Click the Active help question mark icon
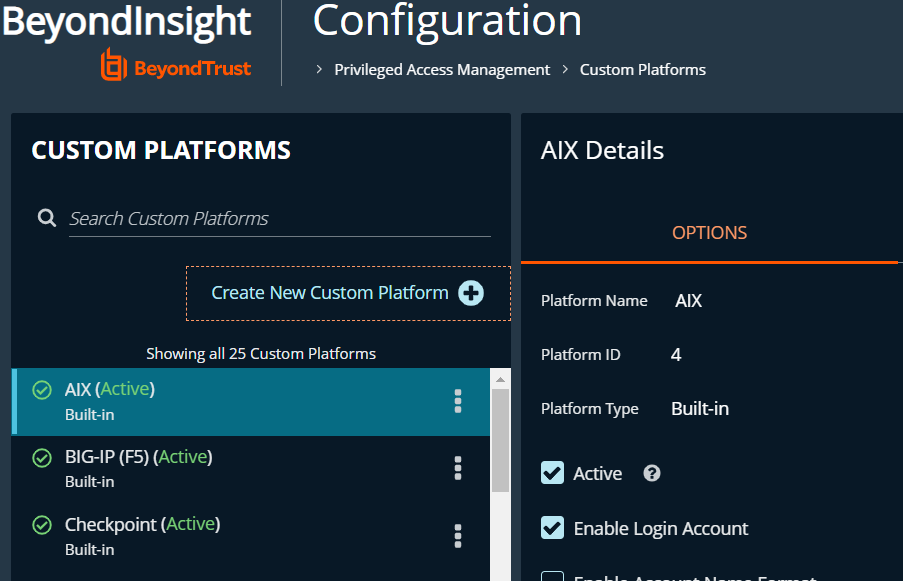The width and height of the screenshot is (903, 581). click(x=652, y=473)
